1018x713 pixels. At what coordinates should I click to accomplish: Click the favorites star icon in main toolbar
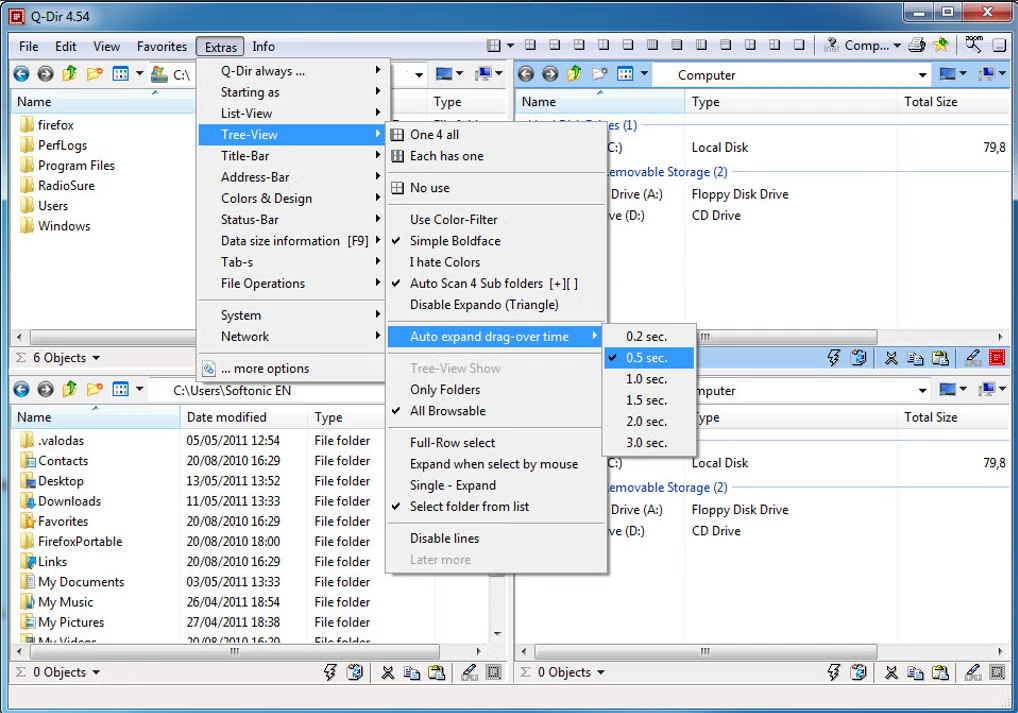pyautogui.click(x=941, y=45)
